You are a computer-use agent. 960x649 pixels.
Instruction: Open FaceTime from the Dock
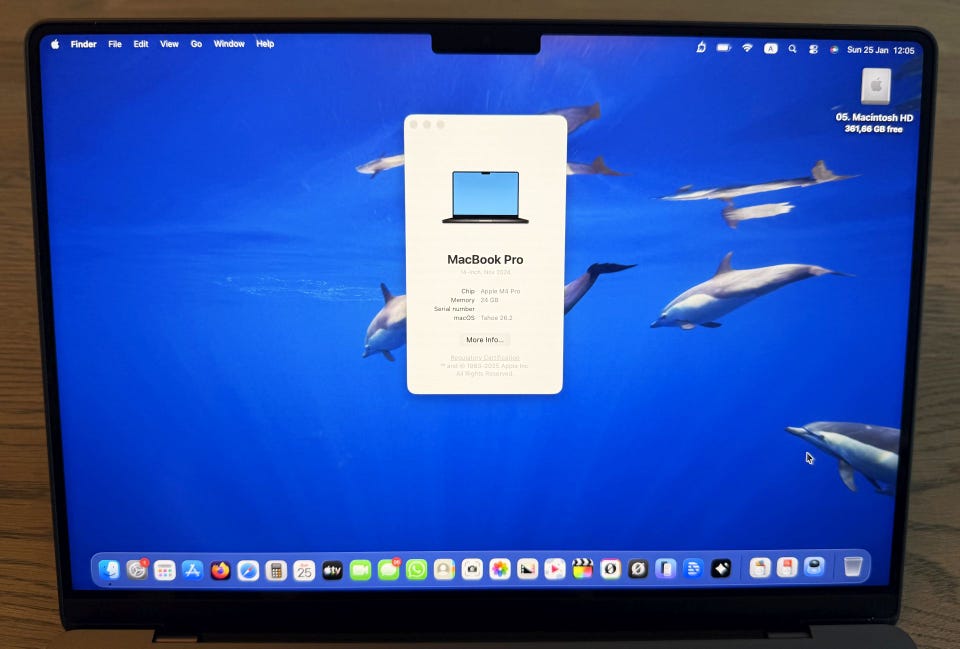click(361, 570)
